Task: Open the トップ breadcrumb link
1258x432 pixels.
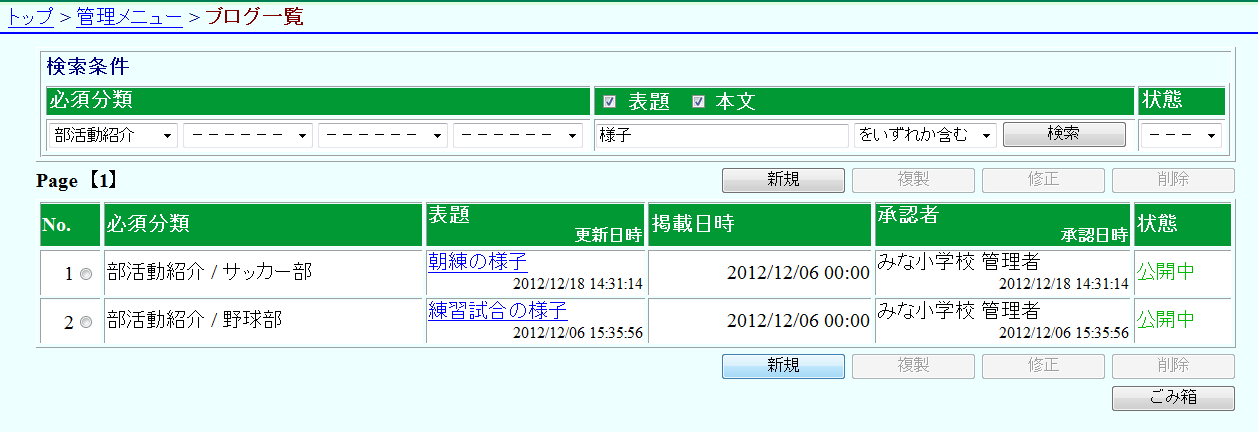Action: pos(30,16)
